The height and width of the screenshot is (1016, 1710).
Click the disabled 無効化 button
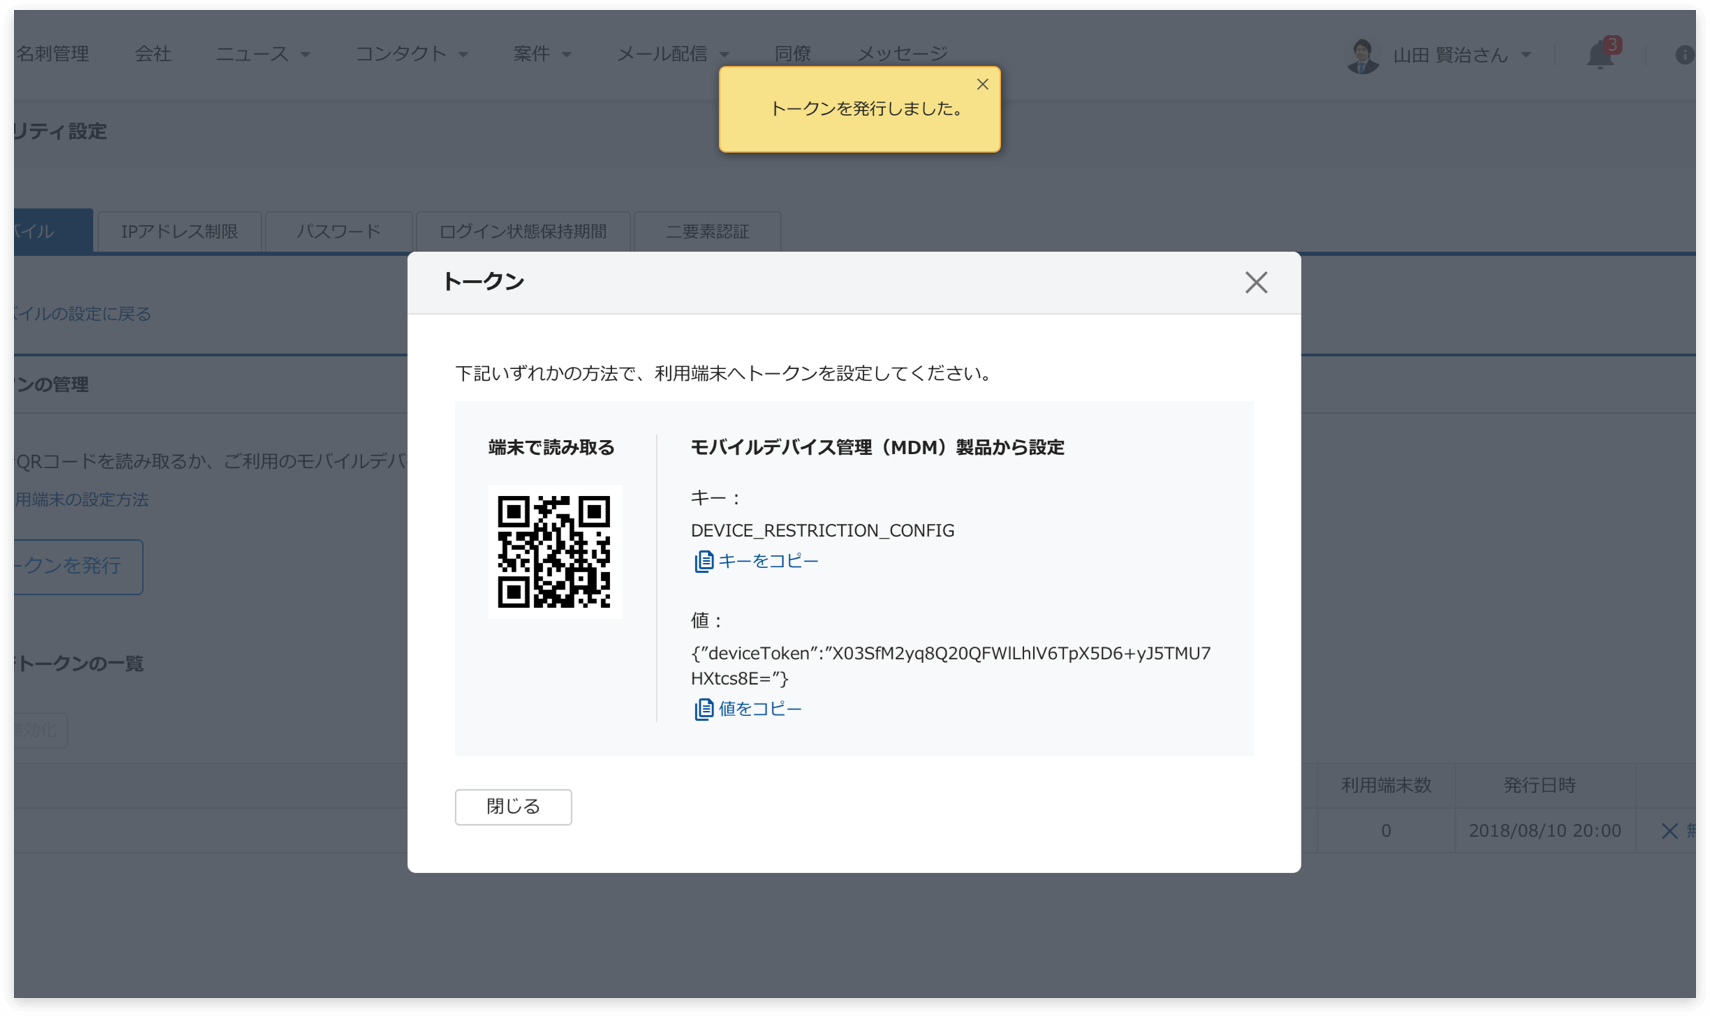tap(40, 730)
